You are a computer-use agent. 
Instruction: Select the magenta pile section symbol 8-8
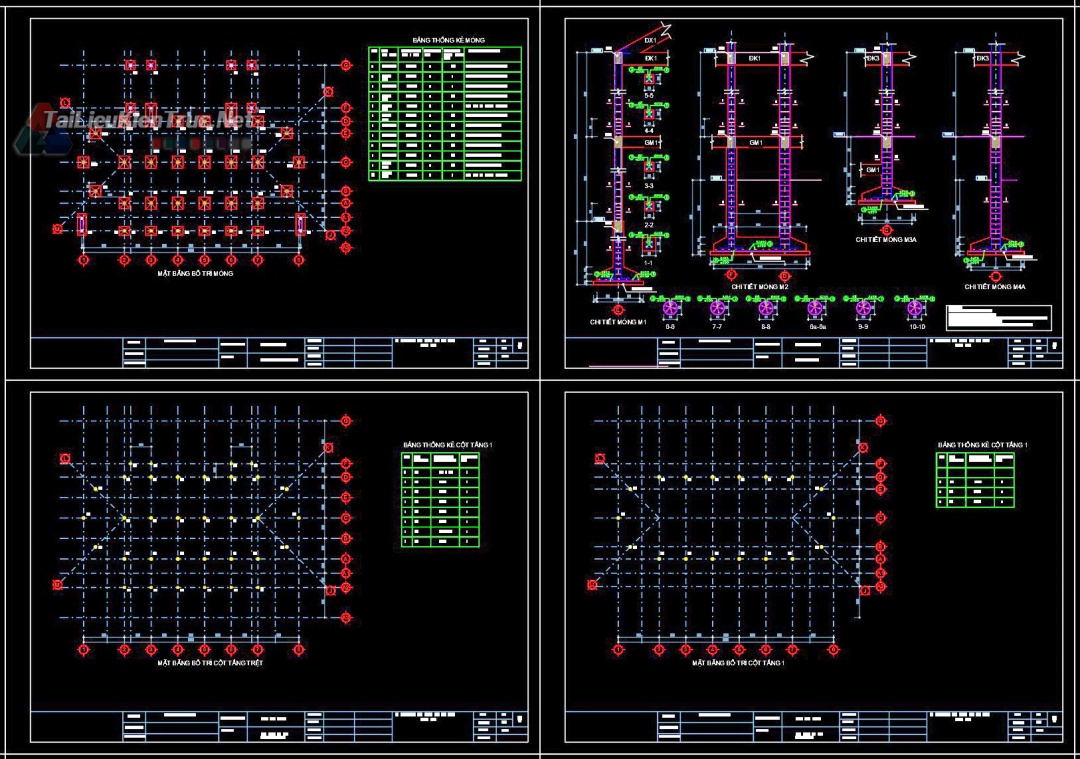pyautogui.click(x=766, y=308)
